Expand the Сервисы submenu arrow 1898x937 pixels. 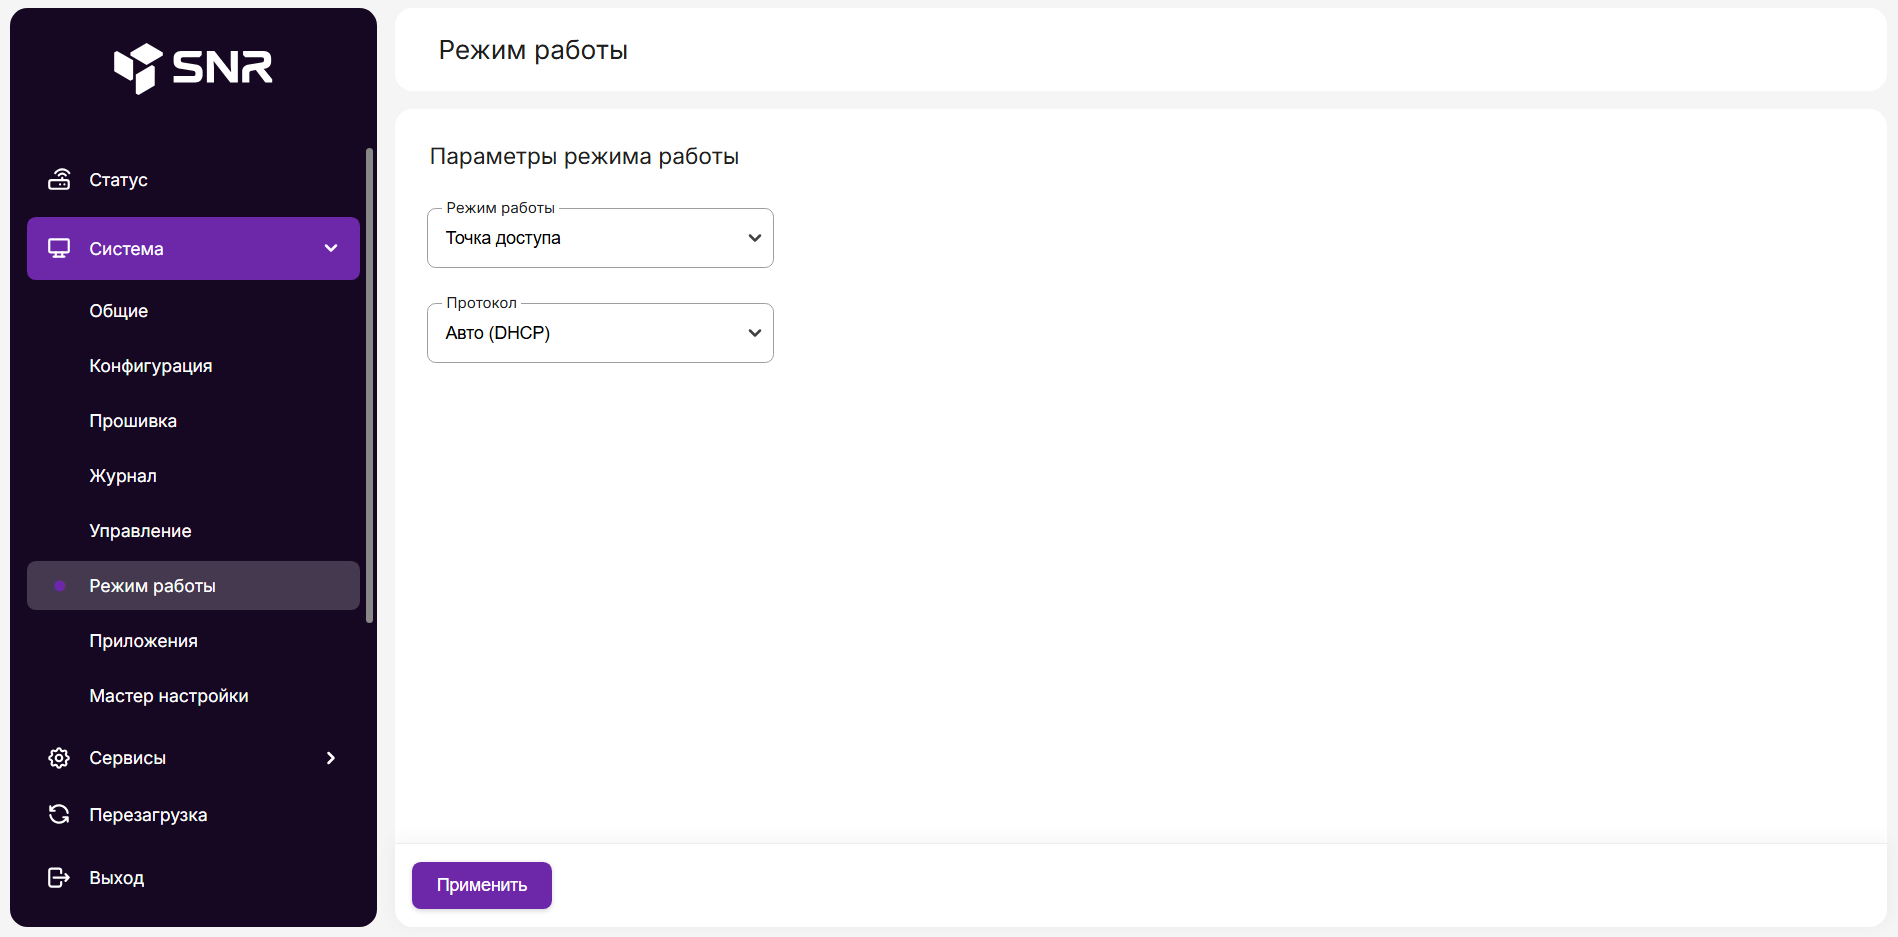[x=331, y=758]
